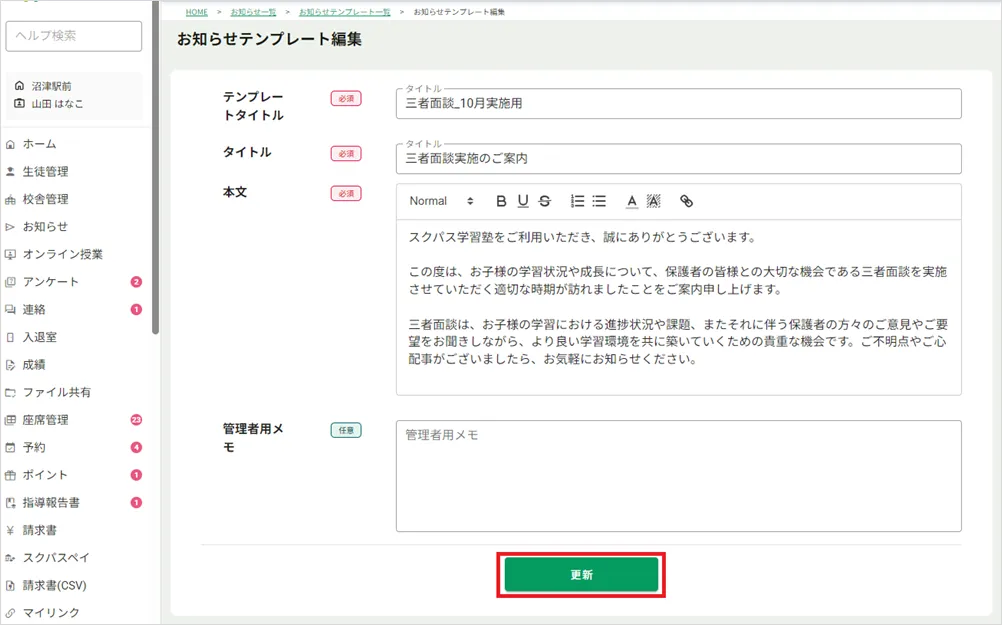
Task: Open the text color picker
Action: [631, 201]
